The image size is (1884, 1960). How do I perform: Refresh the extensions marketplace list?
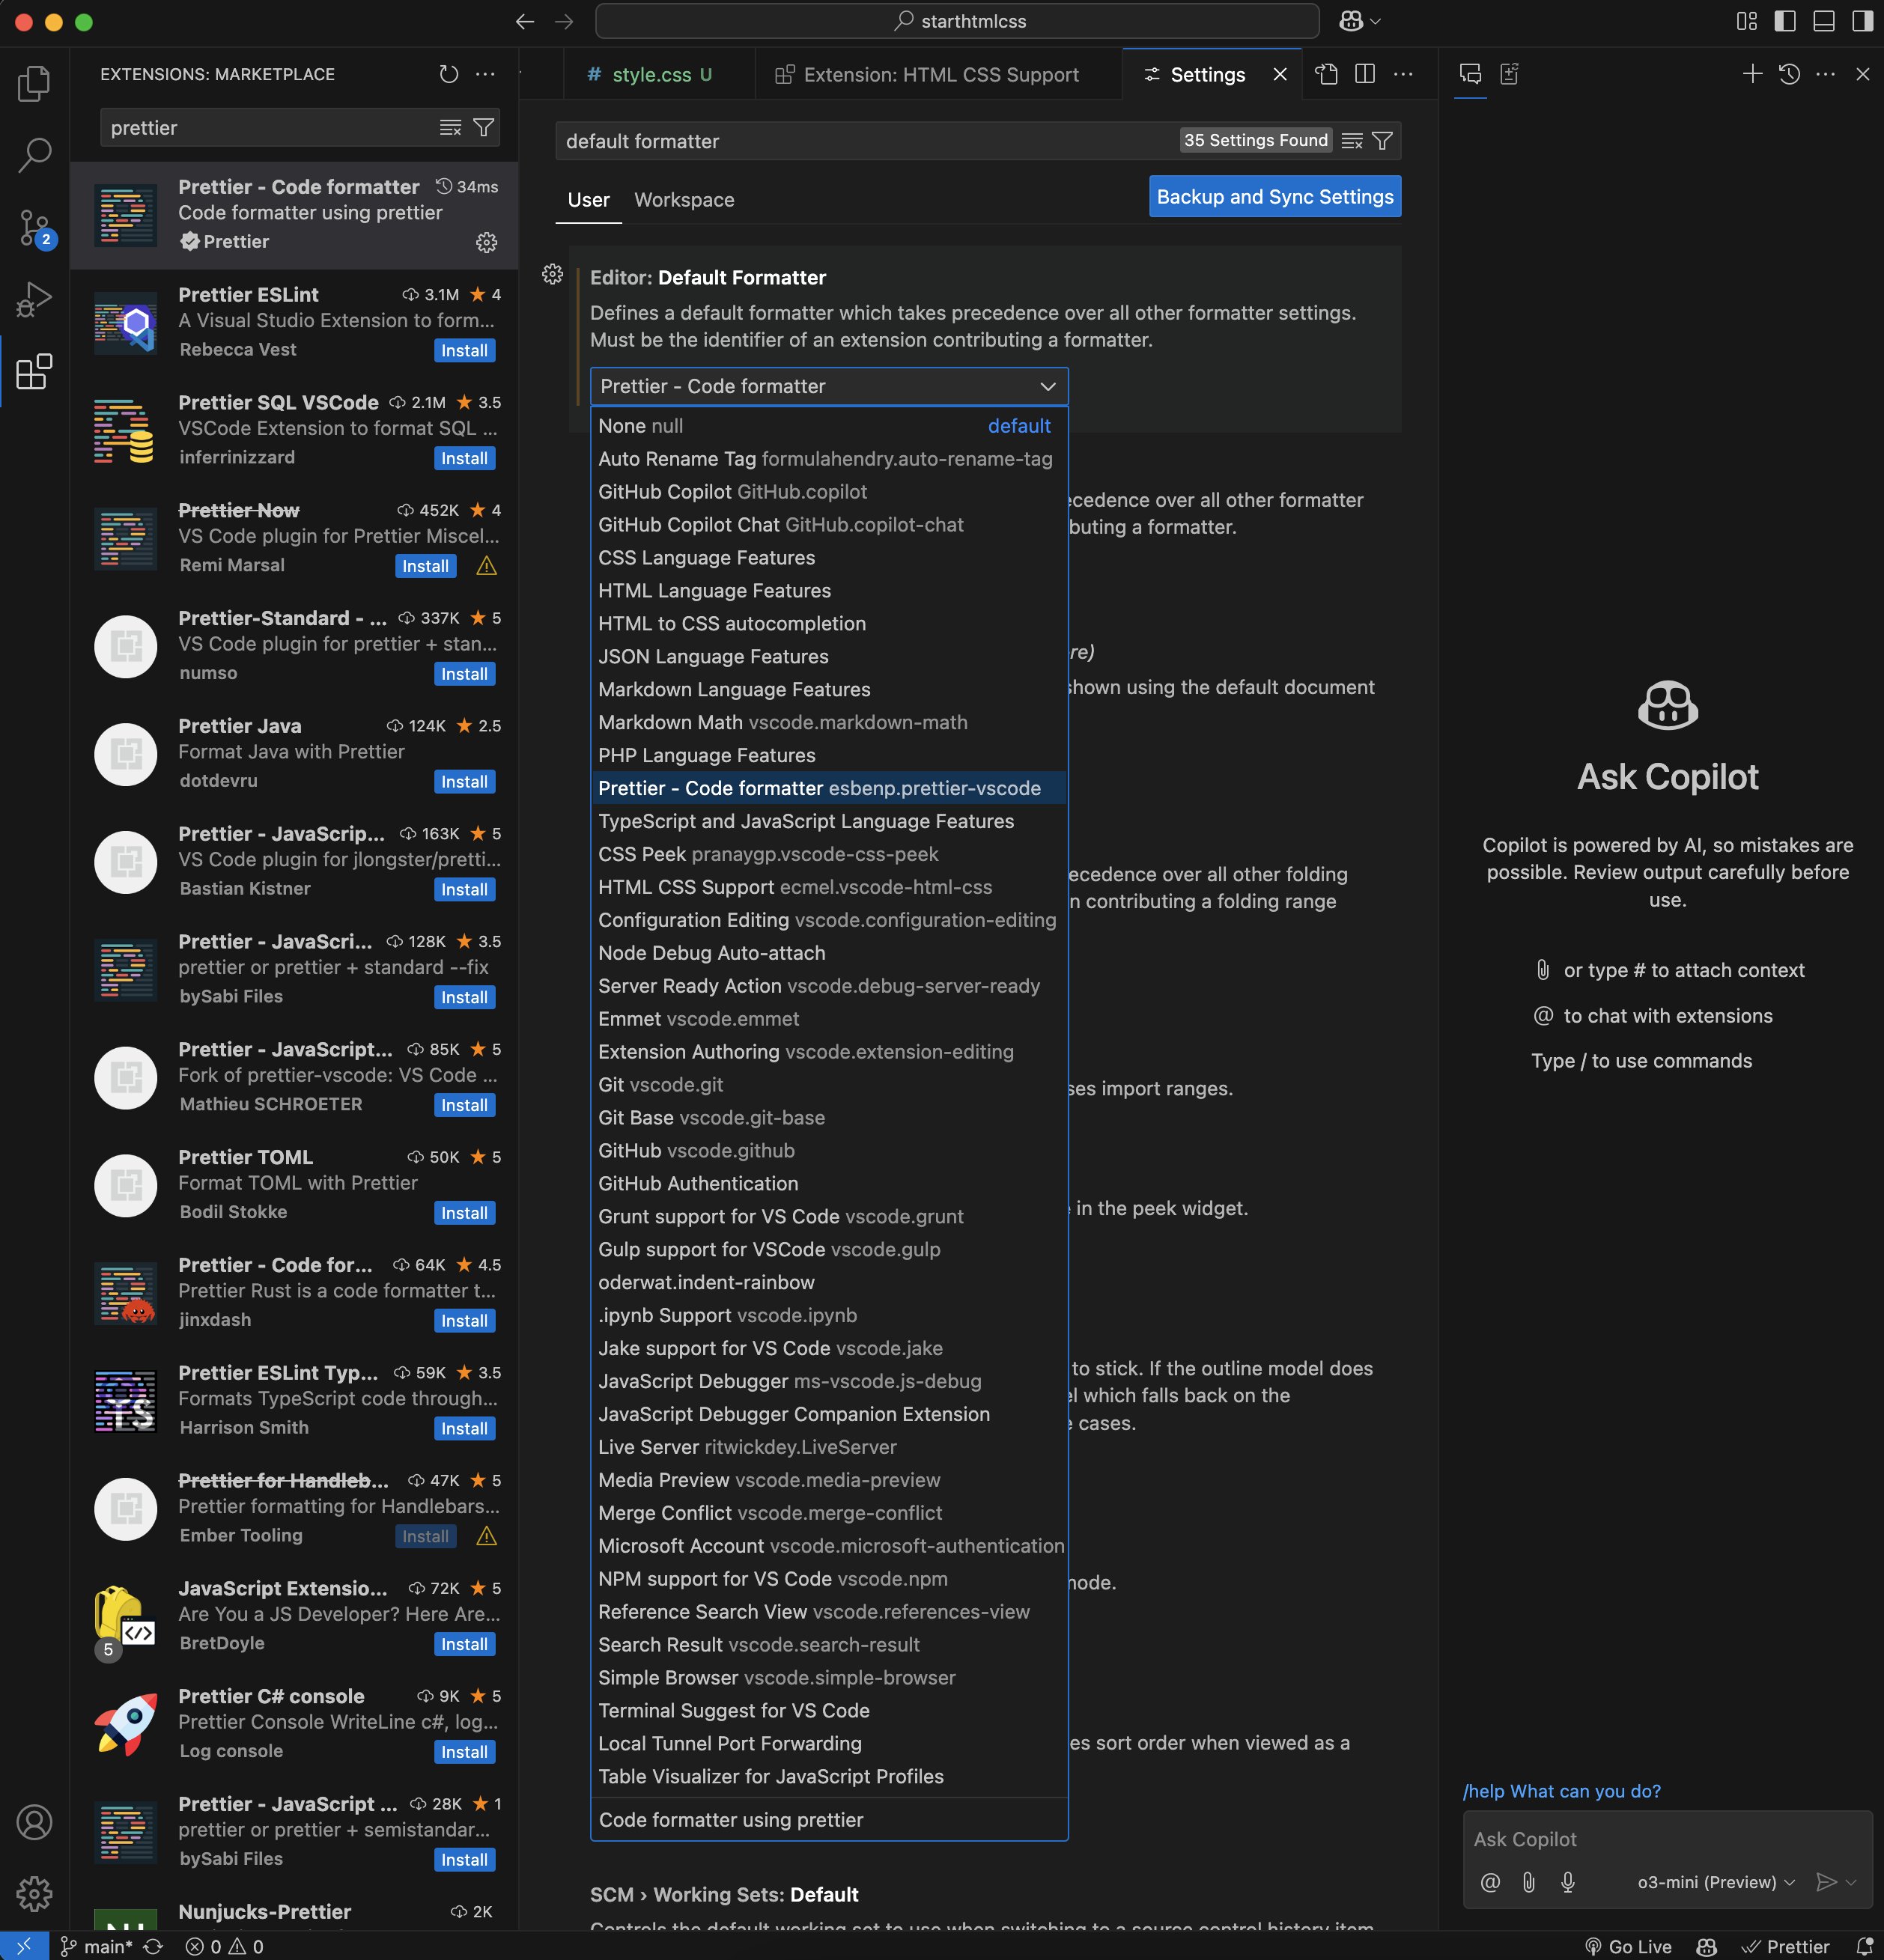pyautogui.click(x=449, y=74)
